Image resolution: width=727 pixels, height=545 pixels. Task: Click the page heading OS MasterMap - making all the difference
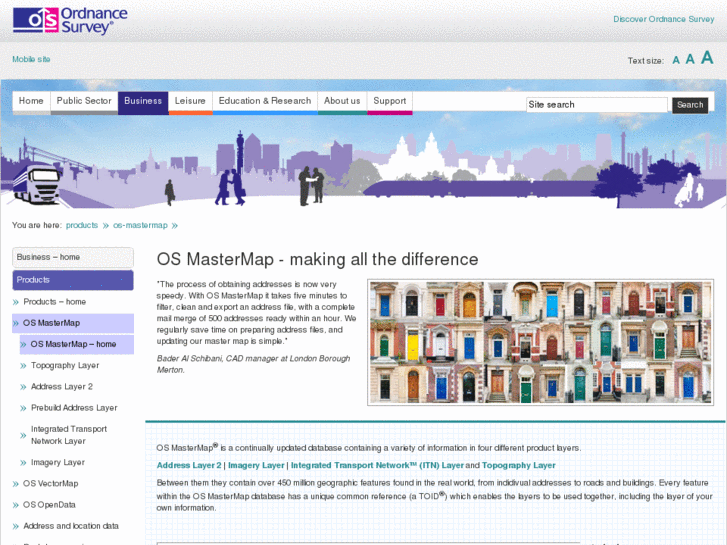pos(317,259)
